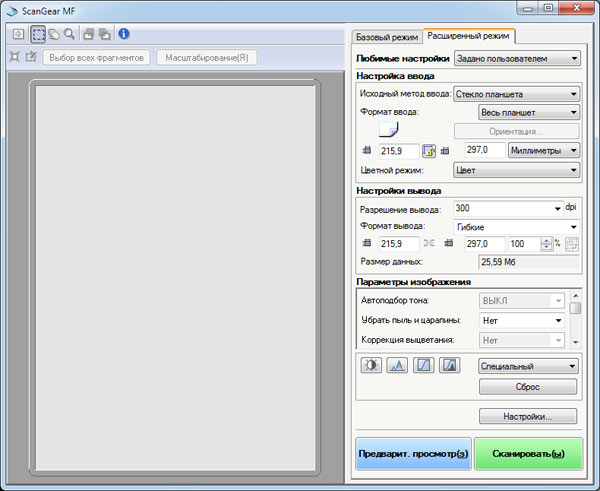Click the dashed frame with arrow icon
This screenshot has height=491, width=600.
pyautogui.click(x=31, y=57)
